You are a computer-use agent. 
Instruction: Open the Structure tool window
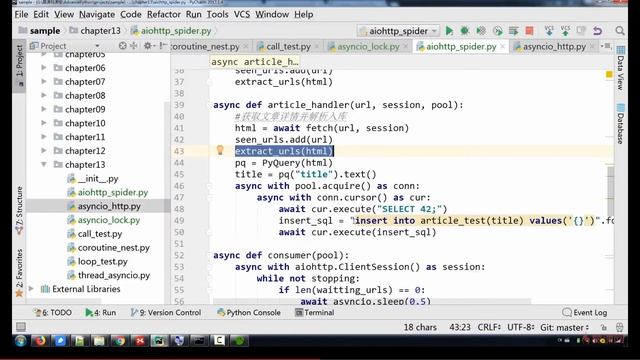click(x=19, y=210)
